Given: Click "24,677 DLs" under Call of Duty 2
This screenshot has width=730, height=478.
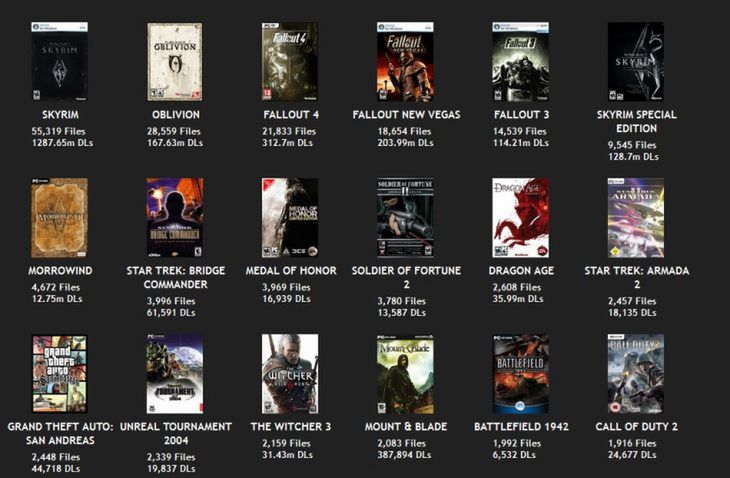Looking at the screenshot, I should click(632, 455).
